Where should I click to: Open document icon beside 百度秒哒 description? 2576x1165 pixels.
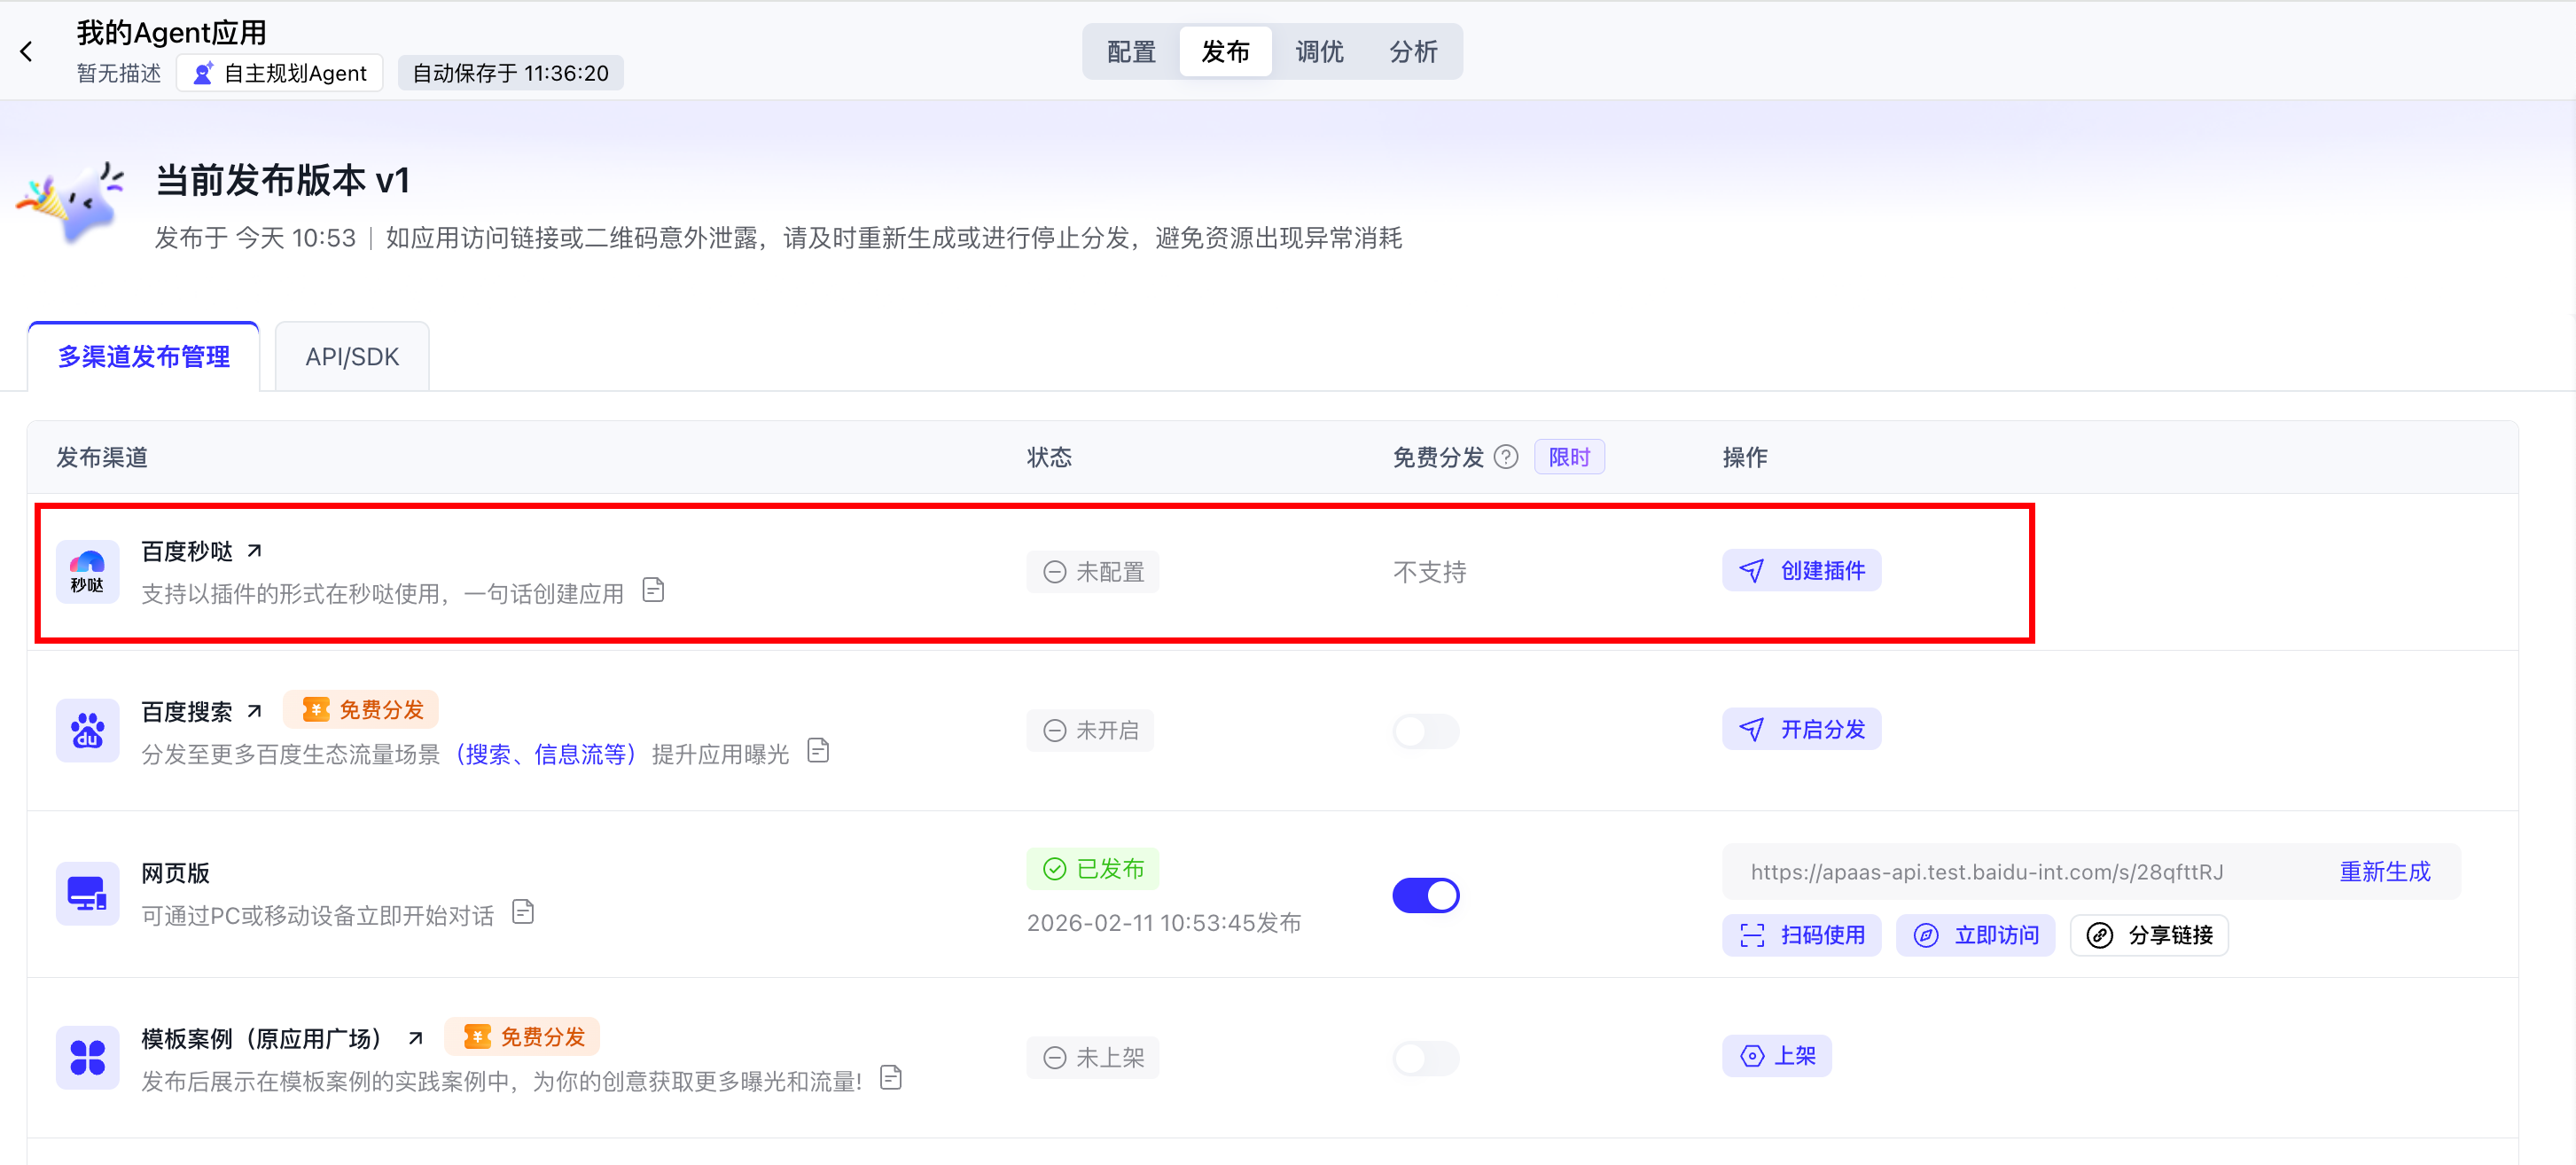pos(653,590)
